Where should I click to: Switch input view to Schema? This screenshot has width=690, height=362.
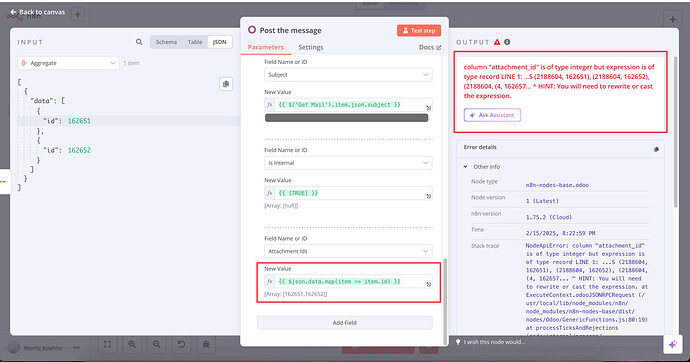[166, 42]
